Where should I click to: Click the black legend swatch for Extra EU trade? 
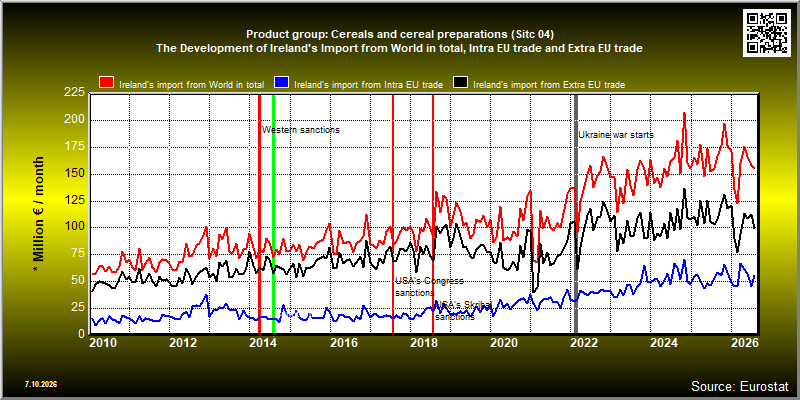coord(461,83)
